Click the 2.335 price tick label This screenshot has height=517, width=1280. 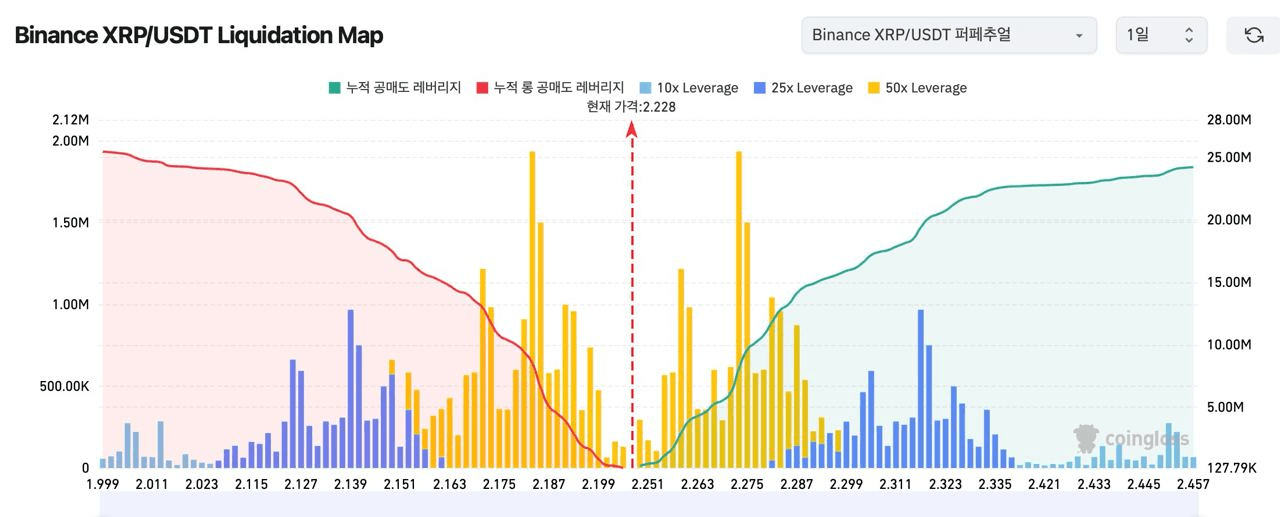[x=995, y=484]
